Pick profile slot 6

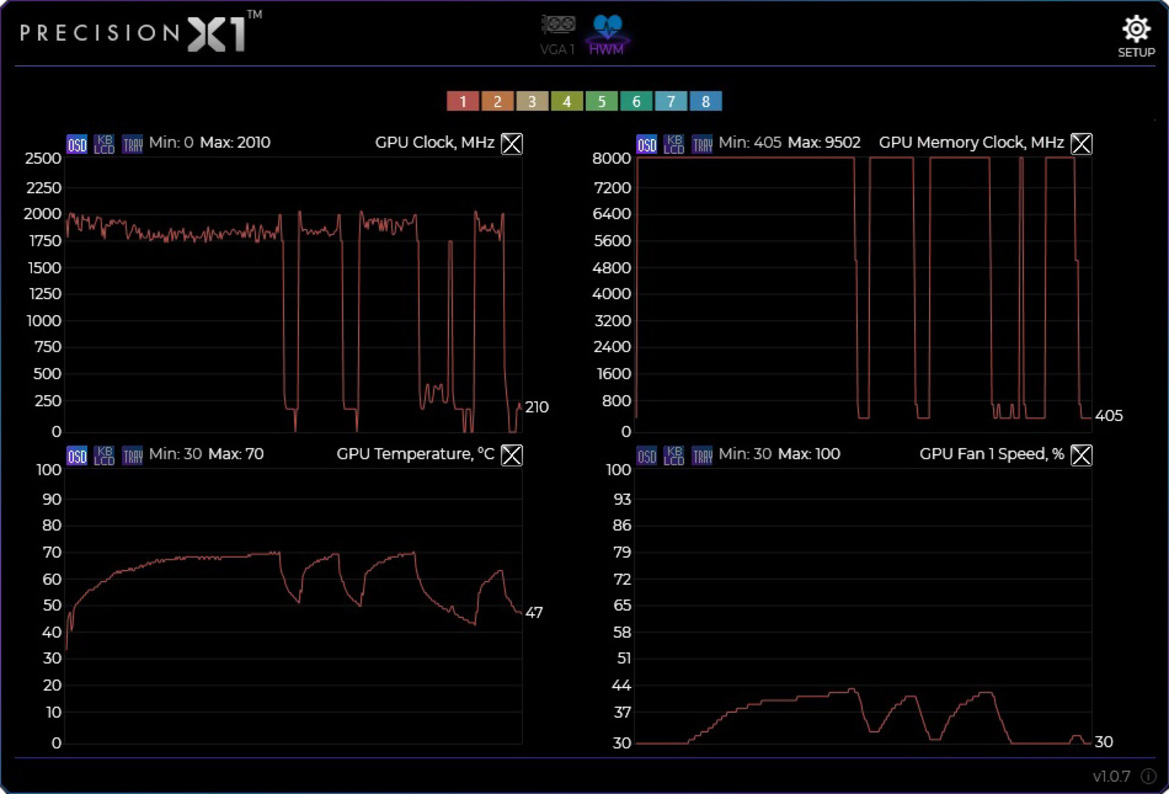click(636, 101)
